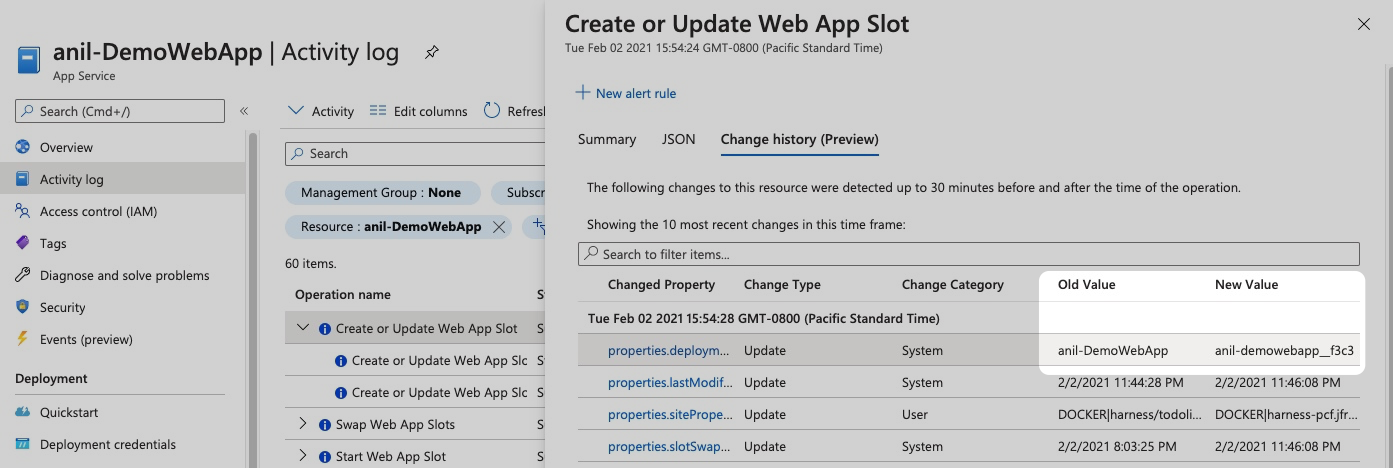Image resolution: width=1393 pixels, height=468 pixels.
Task: Sort by Change Category column header
Action: (x=953, y=285)
